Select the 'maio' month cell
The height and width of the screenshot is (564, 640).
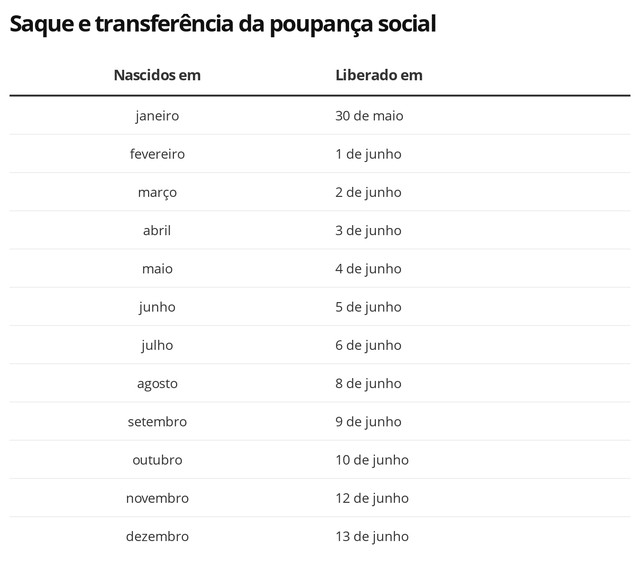pyautogui.click(x=157, y=269)
